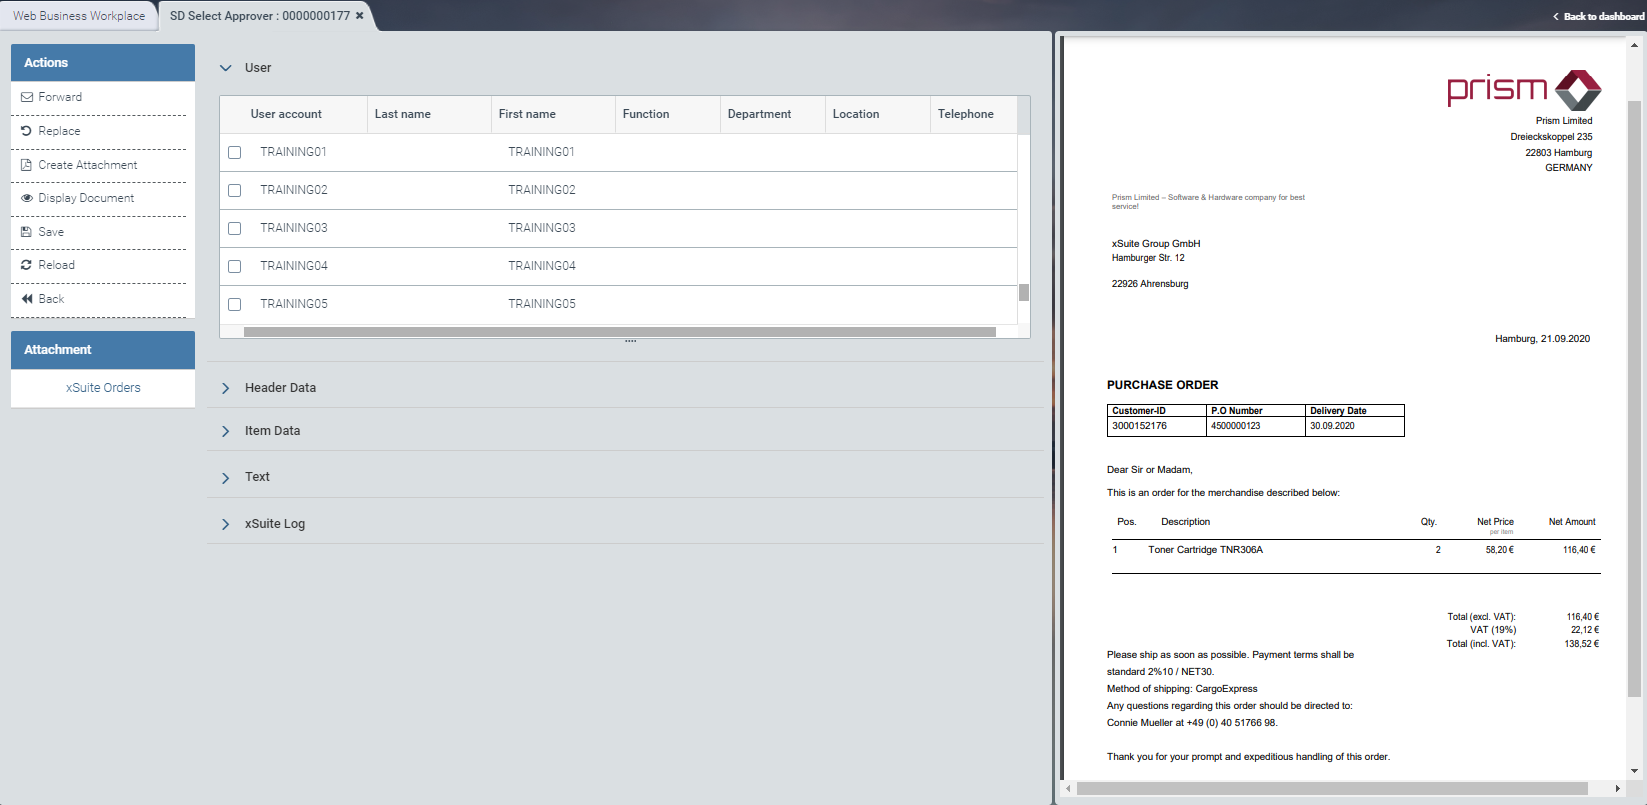Open the xSuite Orders attachment link
Image resolution: width=1647 pixels, height=805 pixels.
(x=103, y=388)
